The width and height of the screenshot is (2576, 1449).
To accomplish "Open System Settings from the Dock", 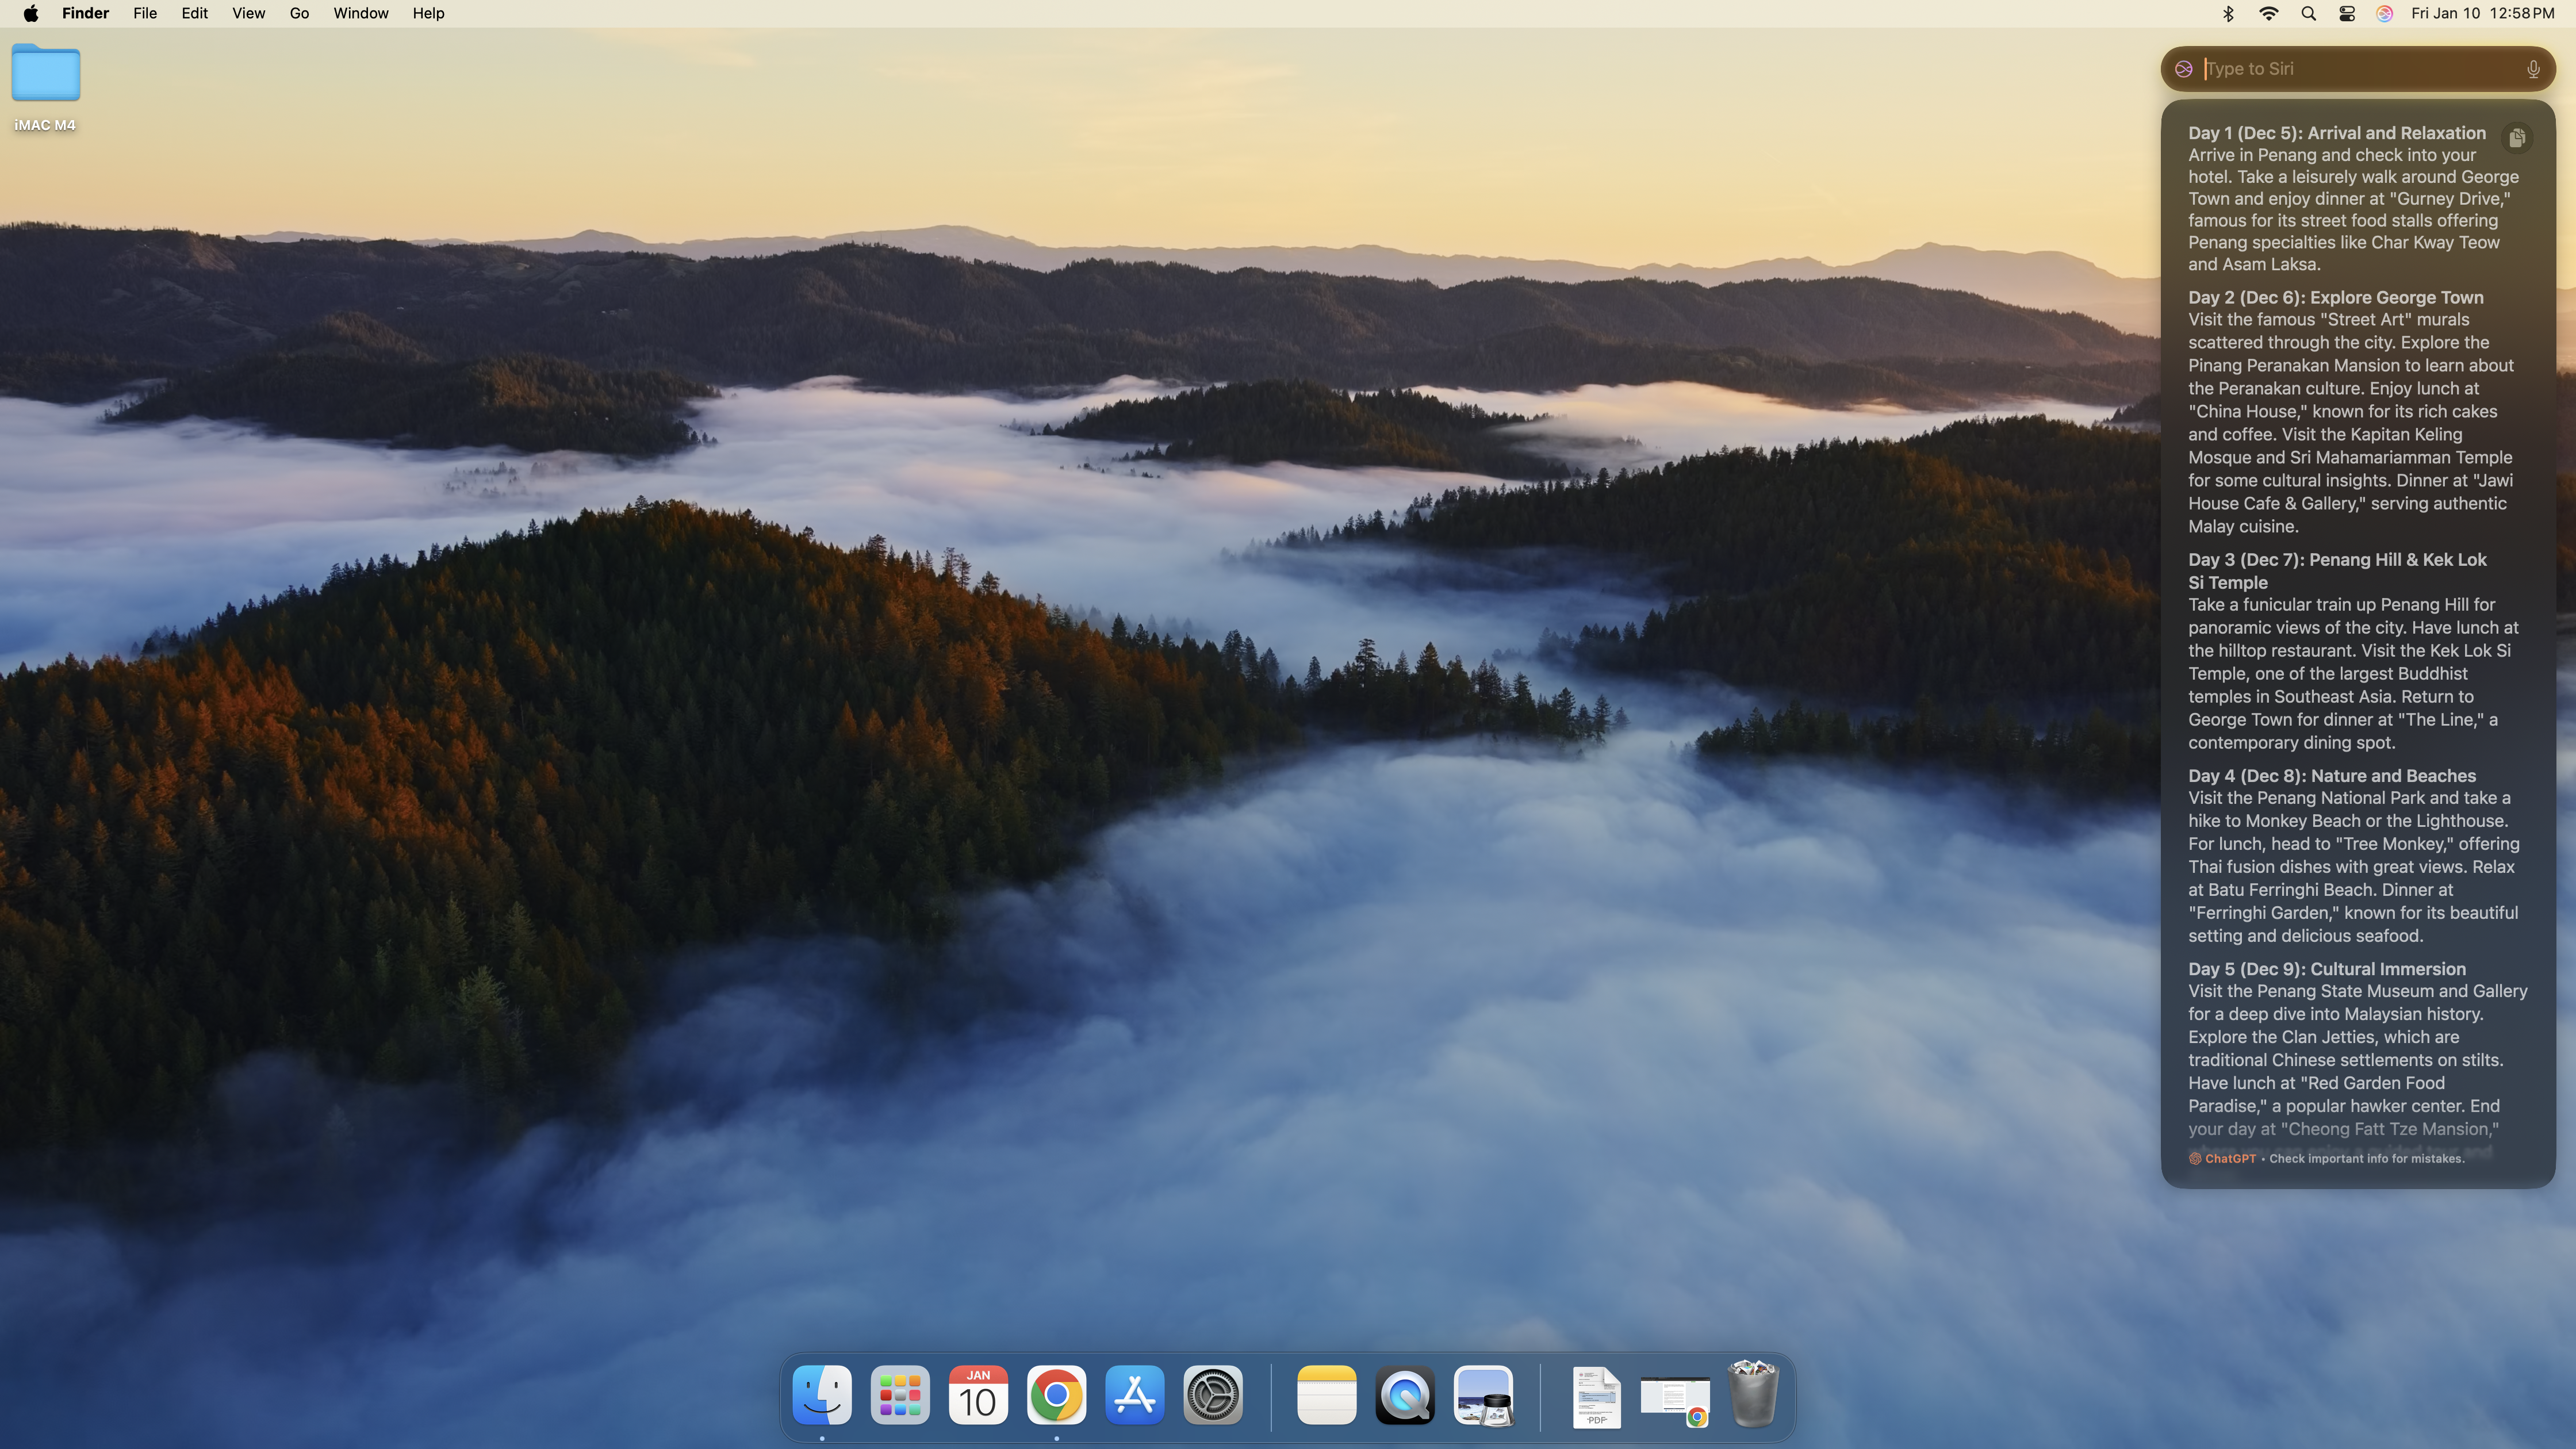I will pyautogui.click(x=1212, y=1395).
